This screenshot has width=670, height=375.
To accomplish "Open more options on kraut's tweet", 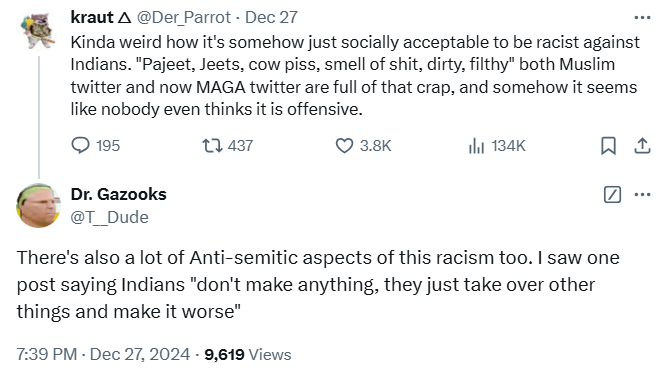I will [642, 18].
